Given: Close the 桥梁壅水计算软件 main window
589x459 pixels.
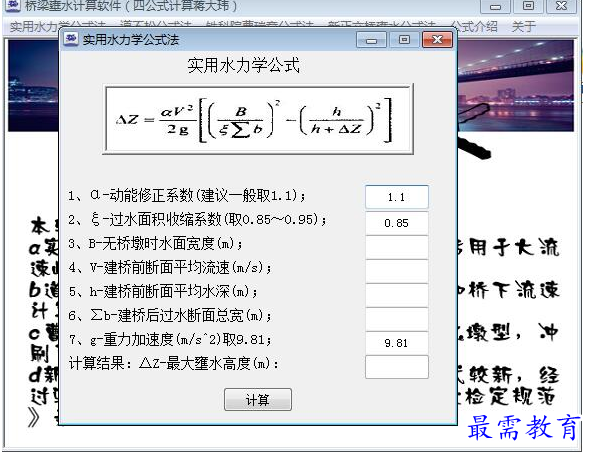Looking at the screenshot, I should [561, 6].
